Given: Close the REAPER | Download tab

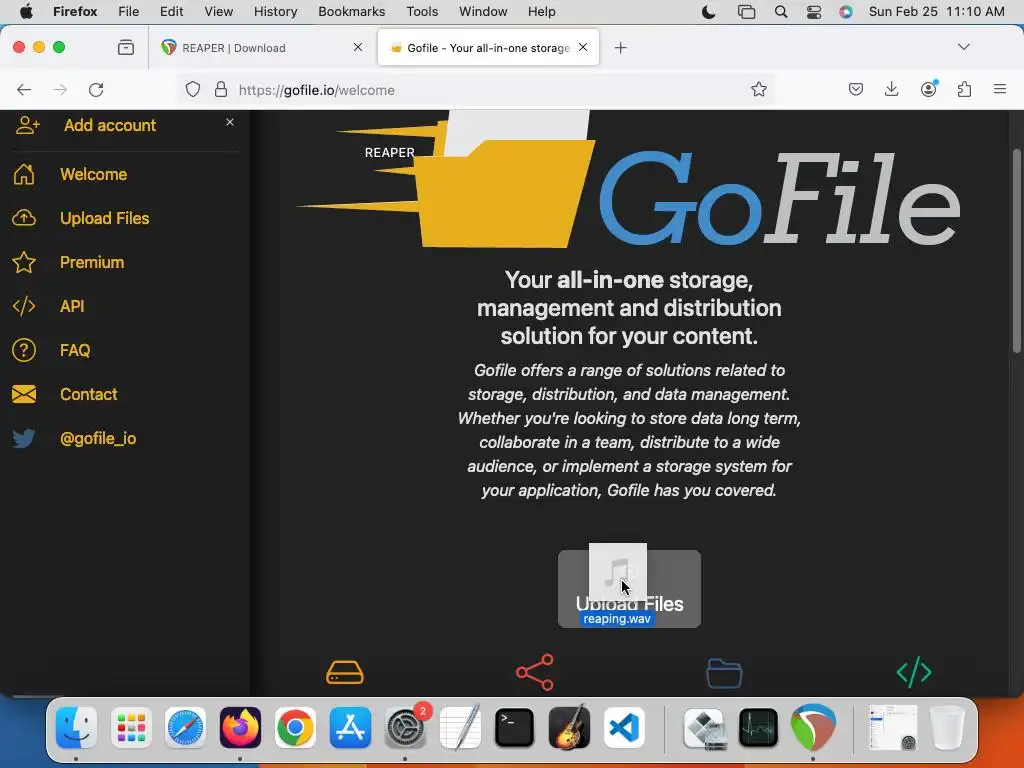Looking at the screenshot, I should (358, 47).
